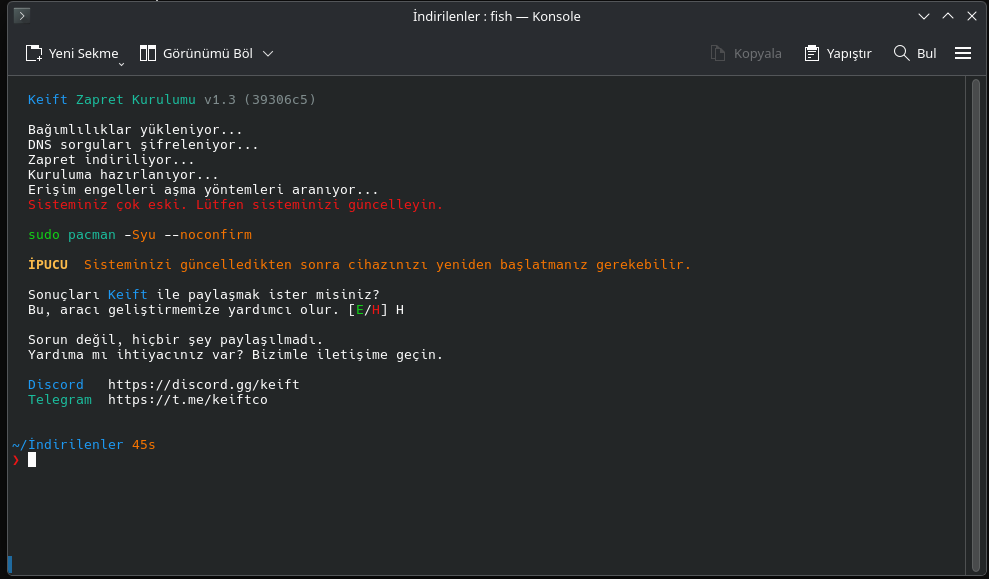Click the '45s' duration in the prompt

coord(144,445)
